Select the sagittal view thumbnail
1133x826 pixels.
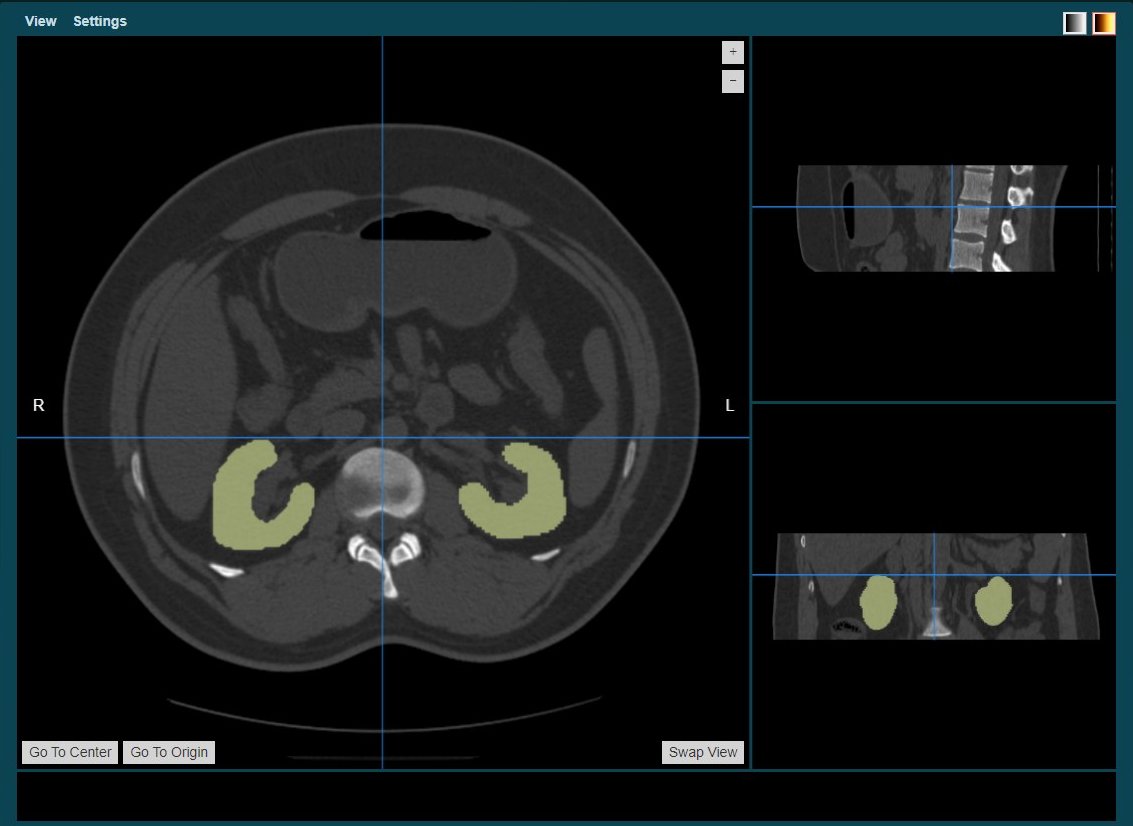tap(932, 218)
